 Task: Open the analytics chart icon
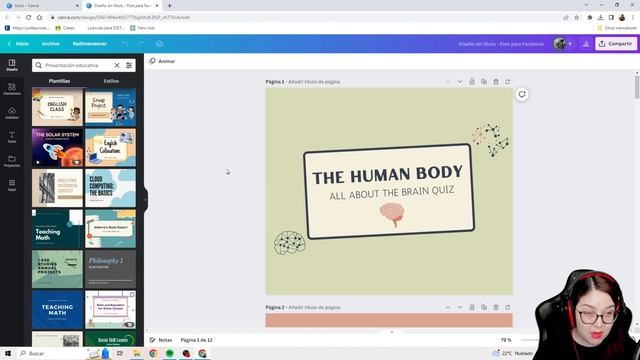(x=586, y=44)
